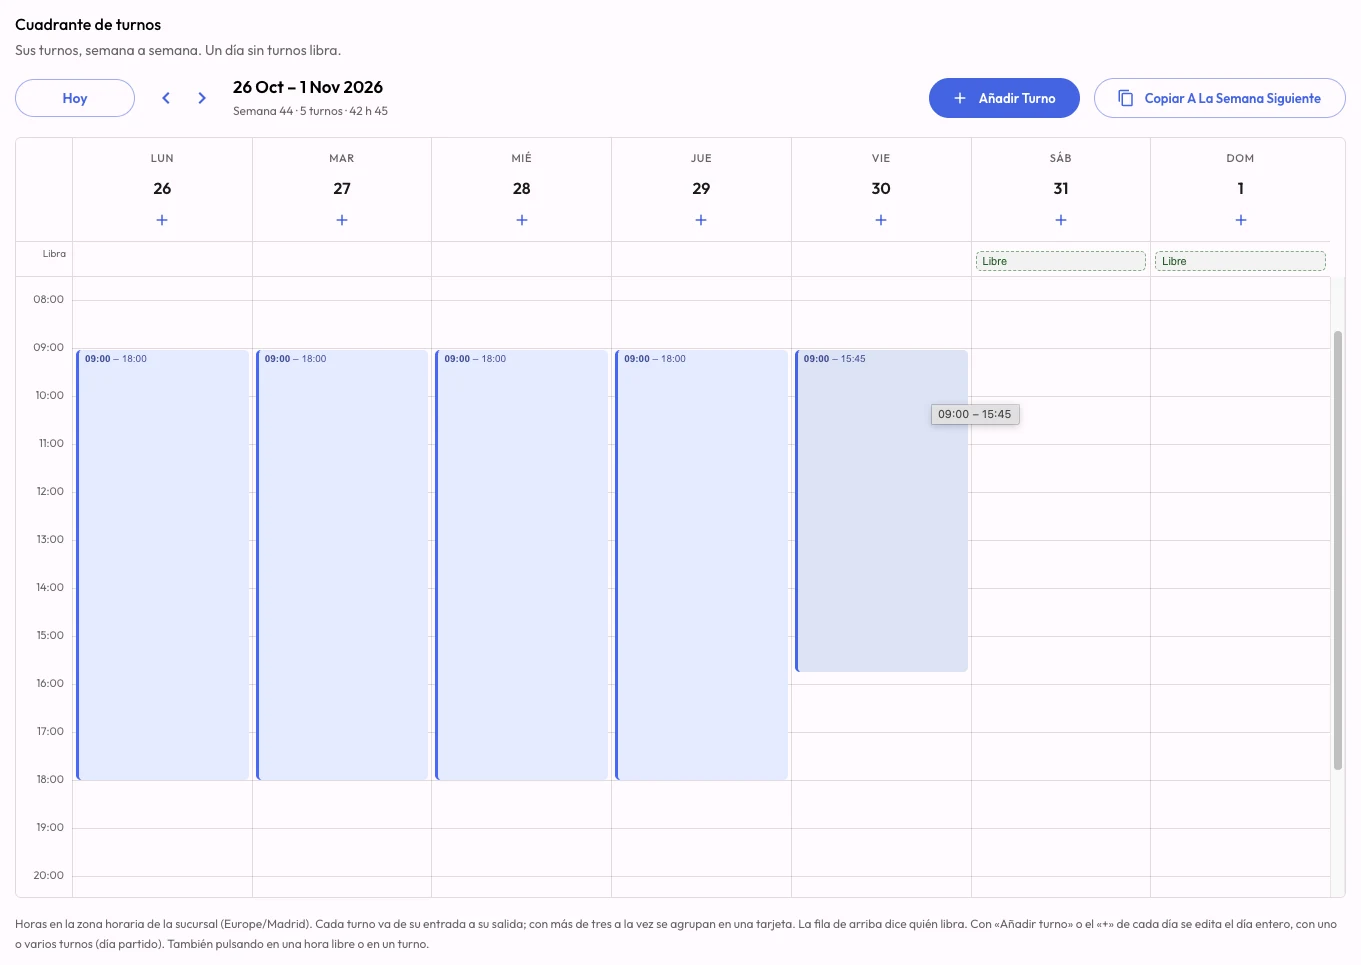
Task: Add a shift on Friday 30
Action: (x=881, y=220)
